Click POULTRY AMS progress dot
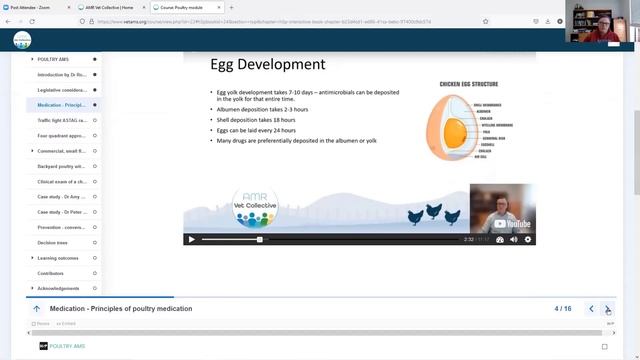 tap(95, 59)
